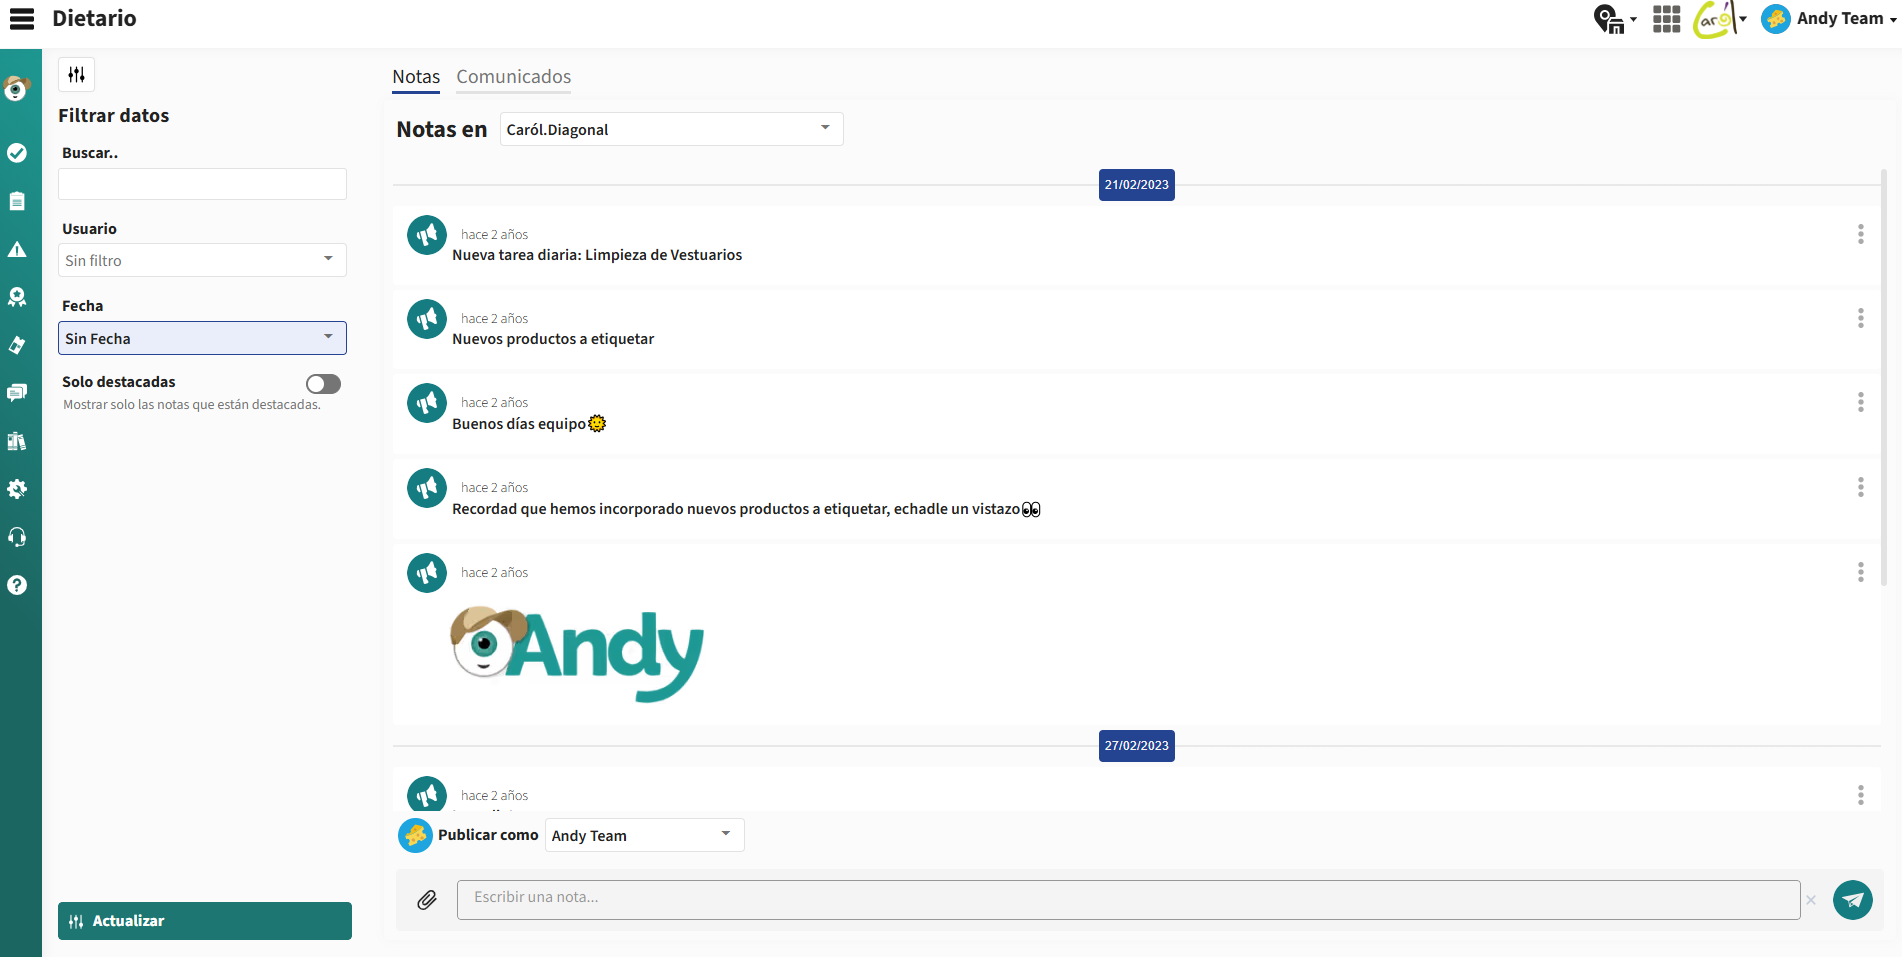This screenshot has width=1902, height=957.
Task: Open the award ribbon icon in sidebar
Action: click(17, 297)
